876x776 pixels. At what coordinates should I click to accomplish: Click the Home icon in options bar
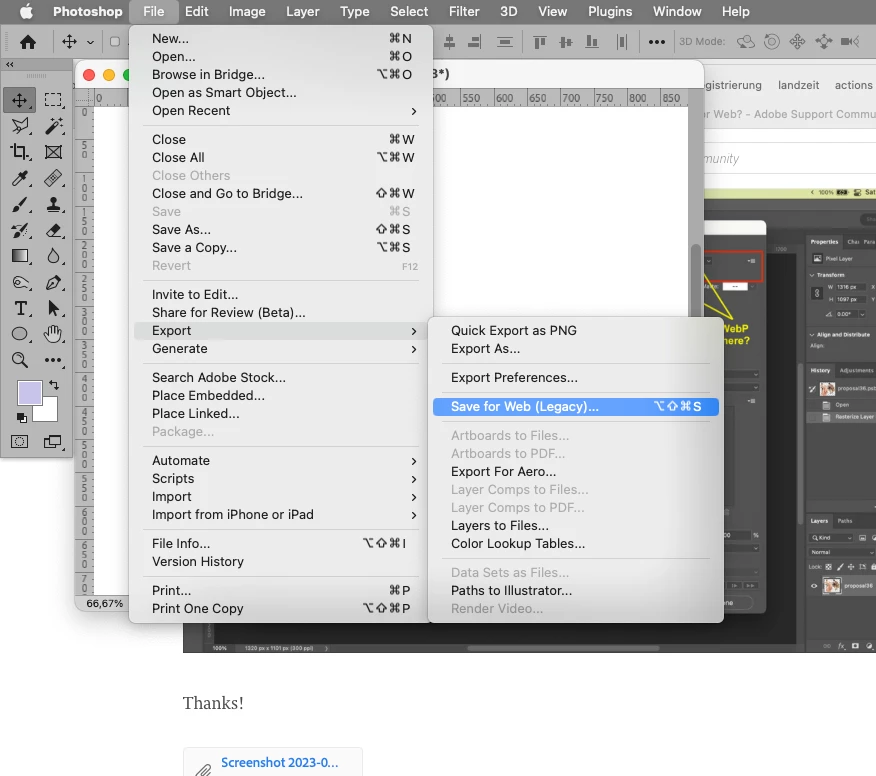click(x=28, y=42)
